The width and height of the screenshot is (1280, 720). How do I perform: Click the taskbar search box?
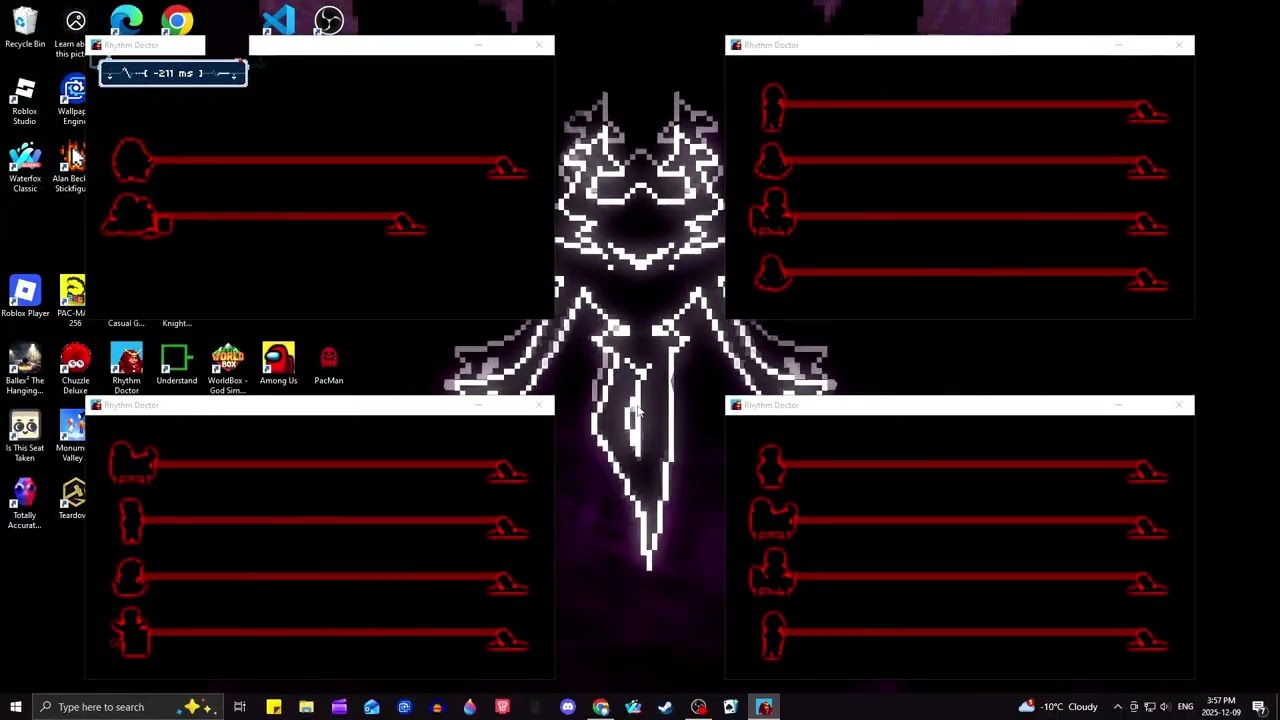coord(126,707)
